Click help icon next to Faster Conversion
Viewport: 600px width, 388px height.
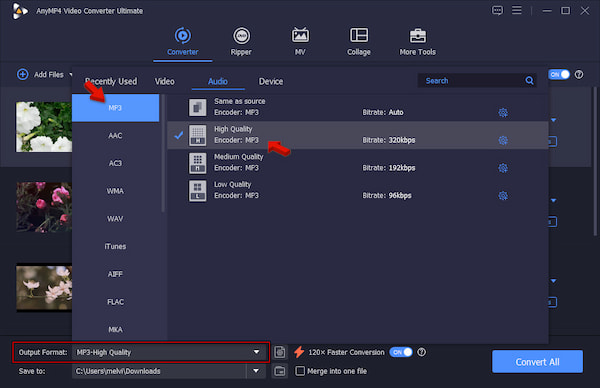[x=421, y=352]
